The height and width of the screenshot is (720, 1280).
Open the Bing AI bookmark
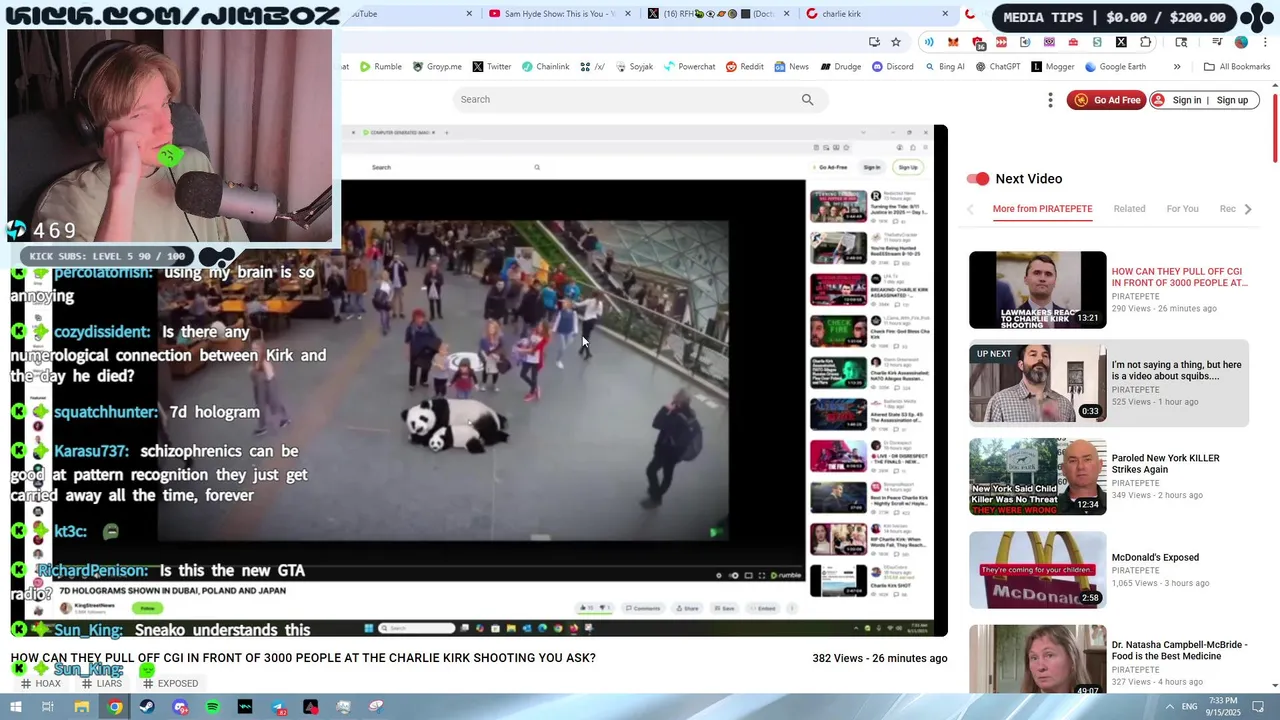pyautogui.click(x=944, y=67)
